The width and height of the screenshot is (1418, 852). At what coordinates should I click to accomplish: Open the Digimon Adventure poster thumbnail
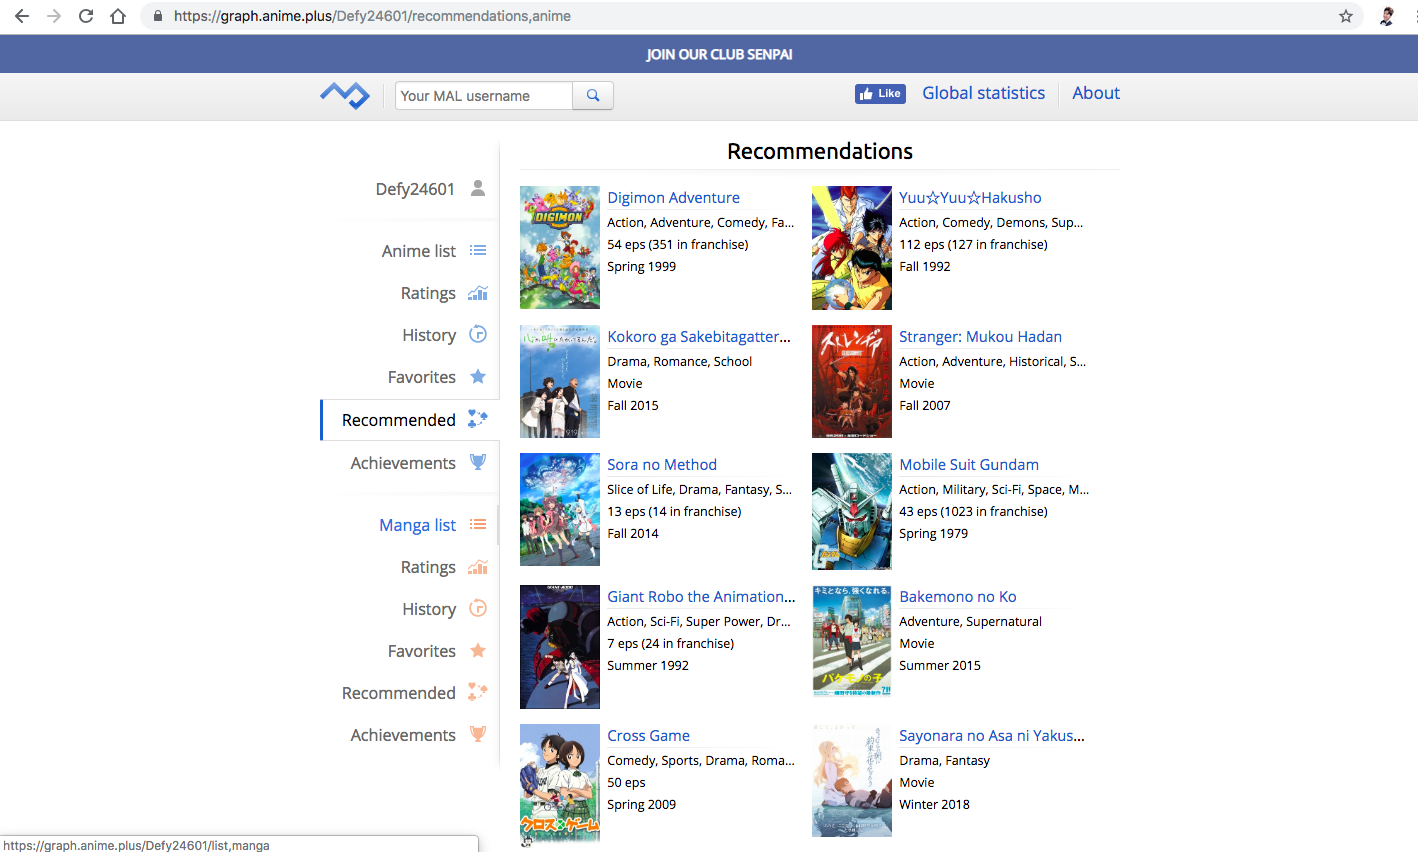560,247
